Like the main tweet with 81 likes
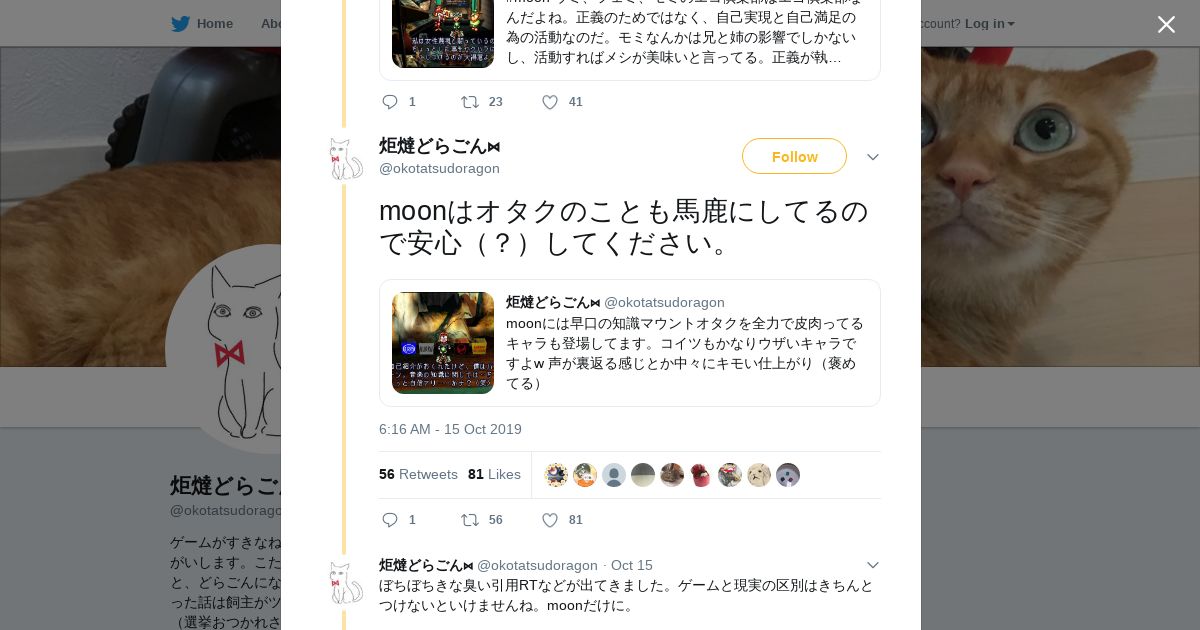 (x=550, y=520)
